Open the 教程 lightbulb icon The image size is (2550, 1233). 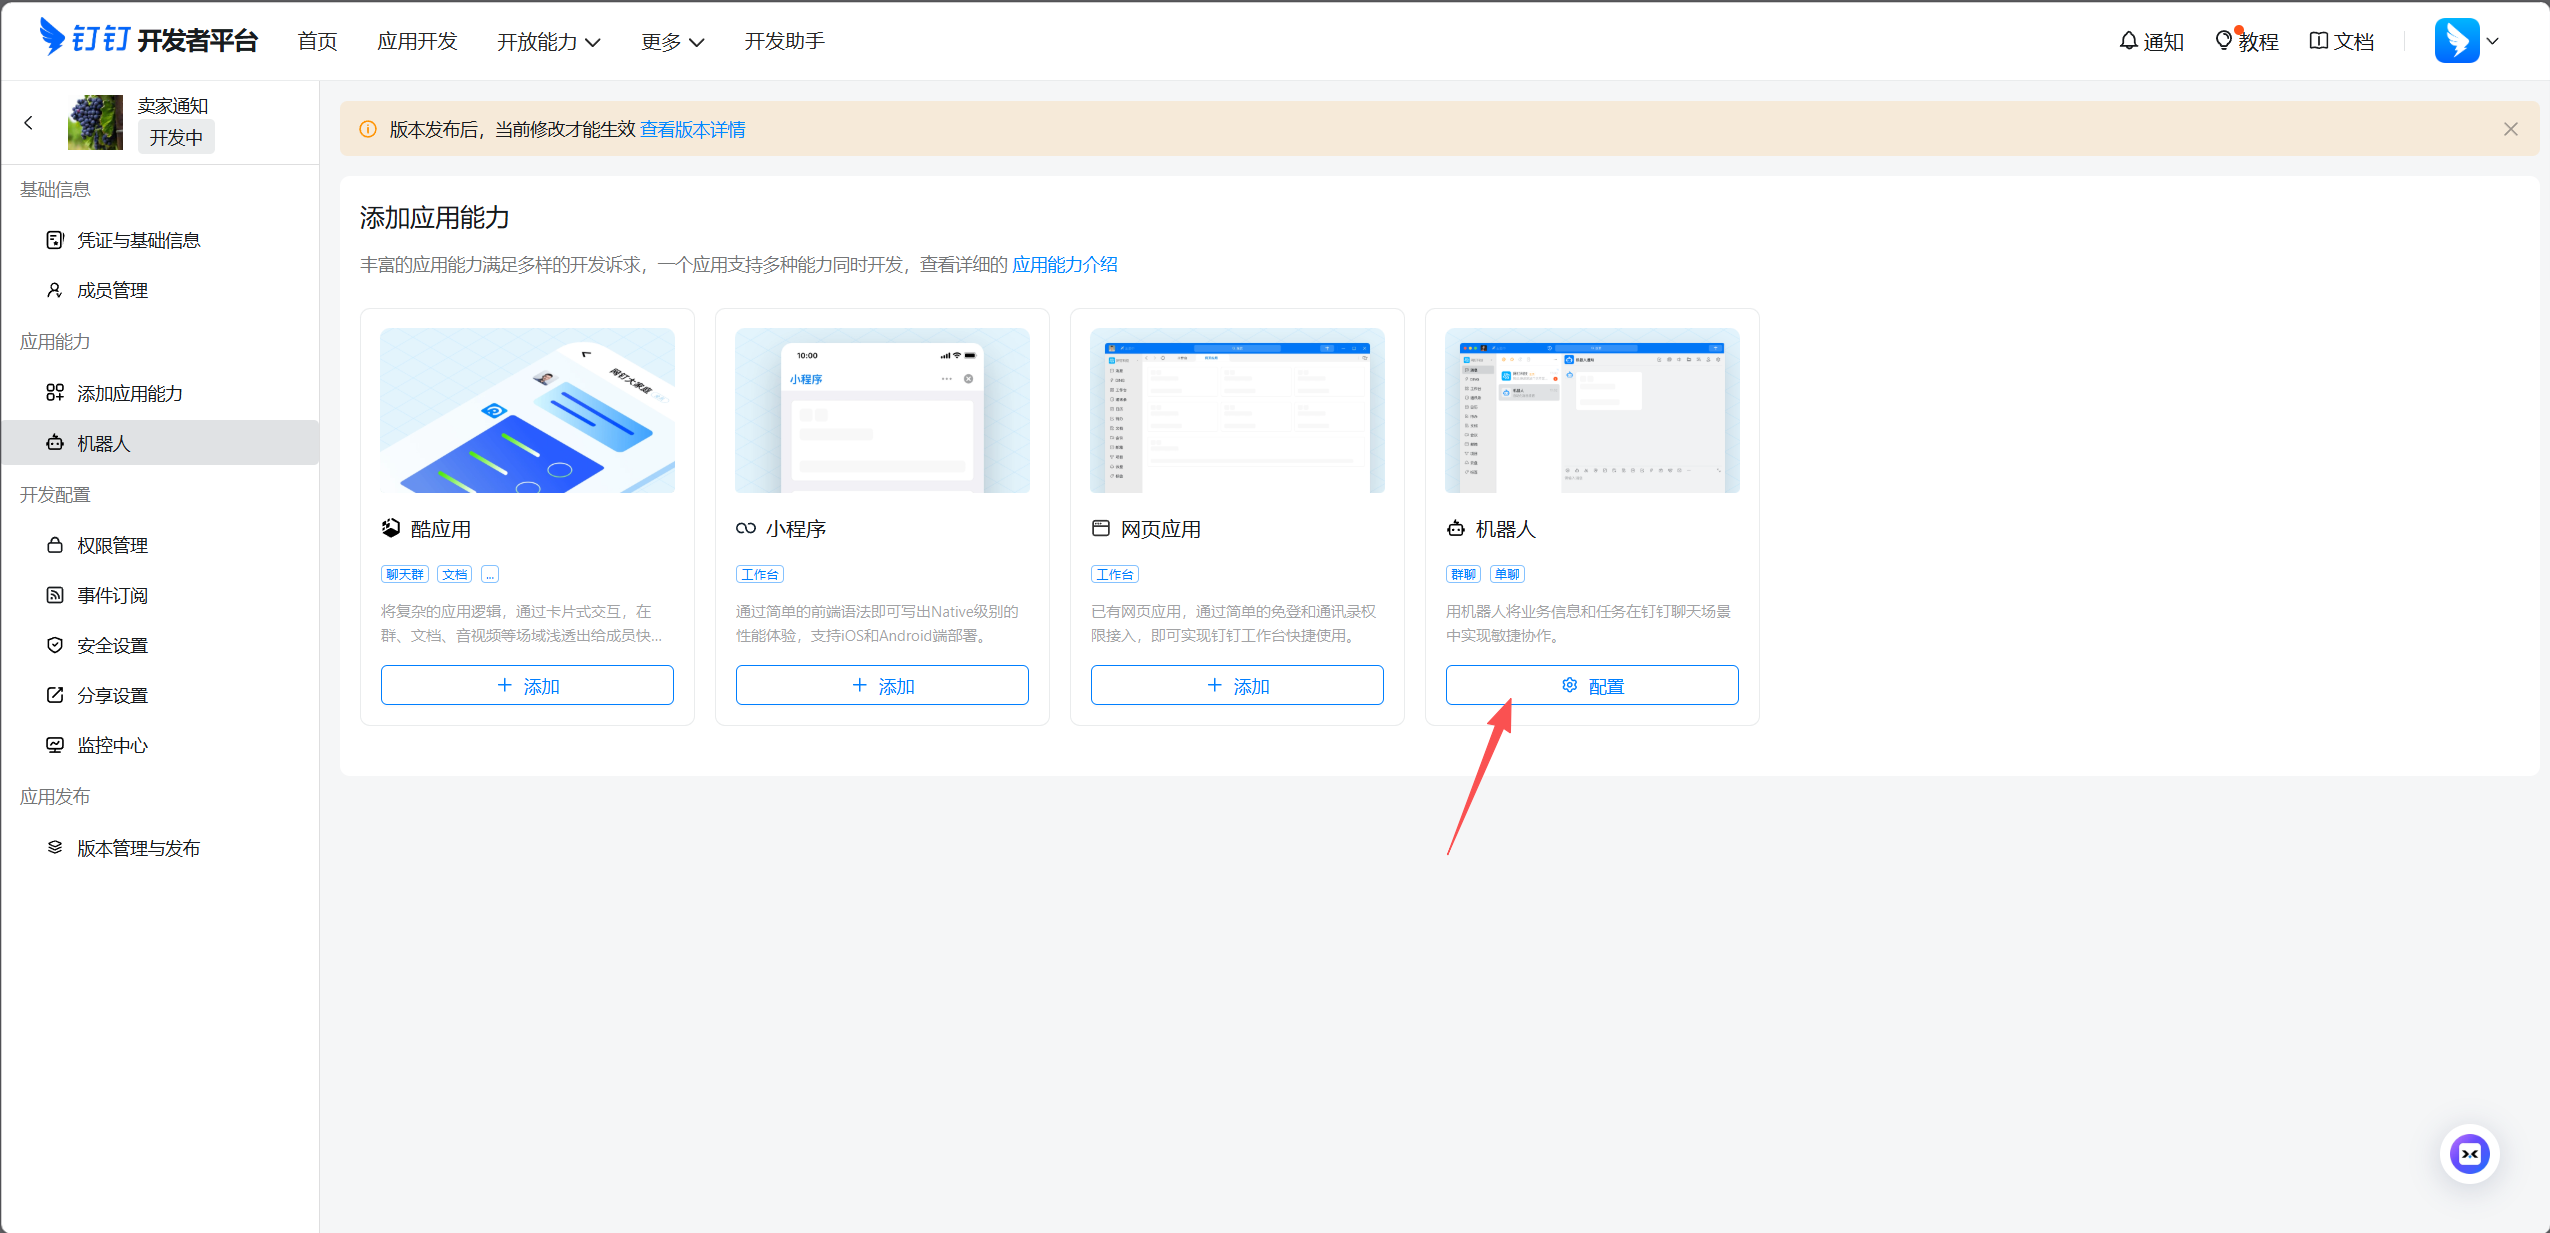click(2223, 41)
